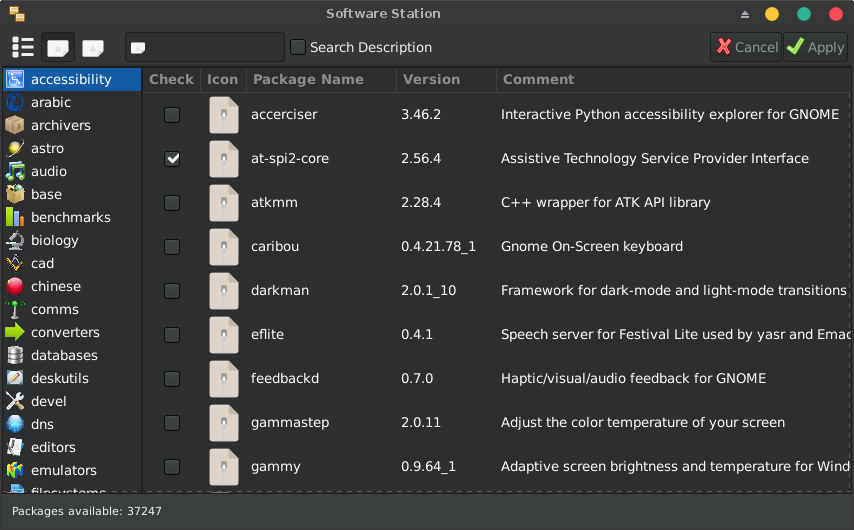Image resolution: width=854 pixels, height=530 pixels.
Task: Click the darkman package icon
Action: (224, 290)
